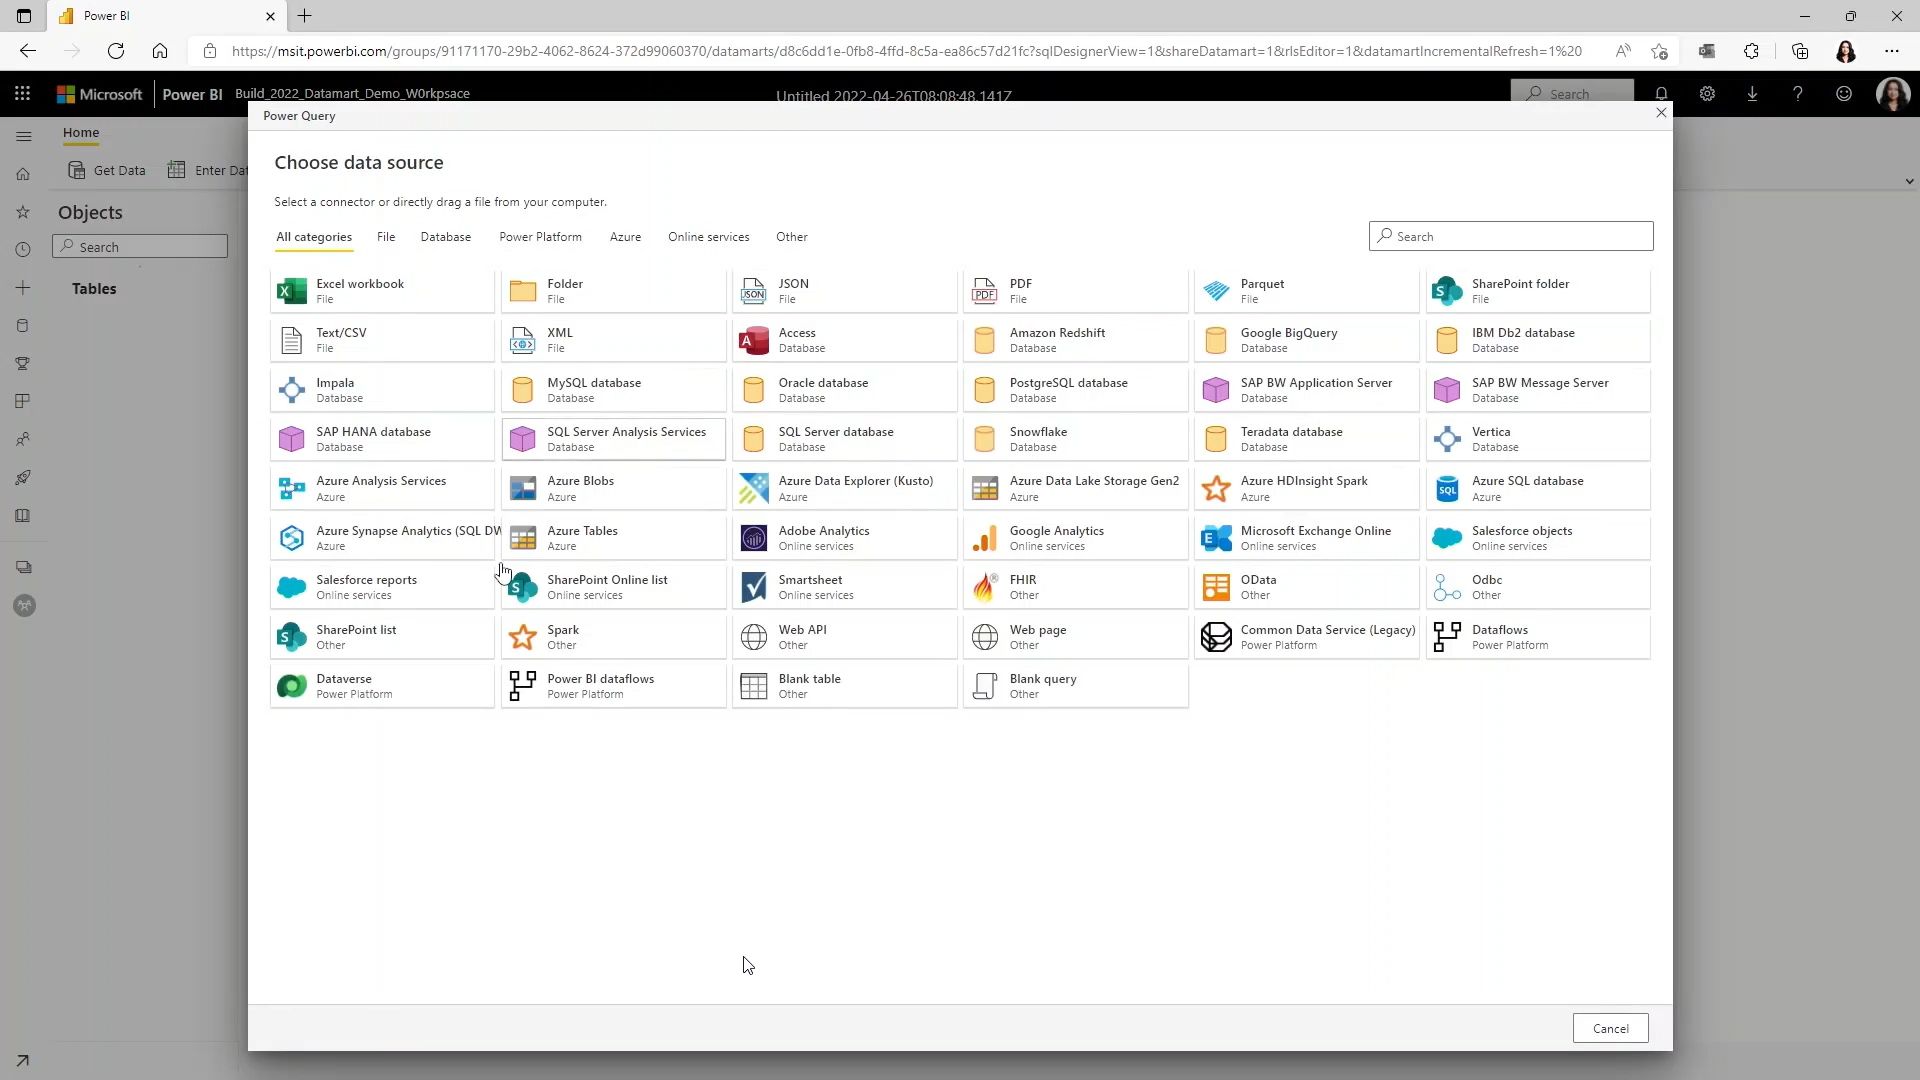The width and height of the screenshot is (1920, 1080).
Task: Choose the OData connector
Action: [1306, 587]
